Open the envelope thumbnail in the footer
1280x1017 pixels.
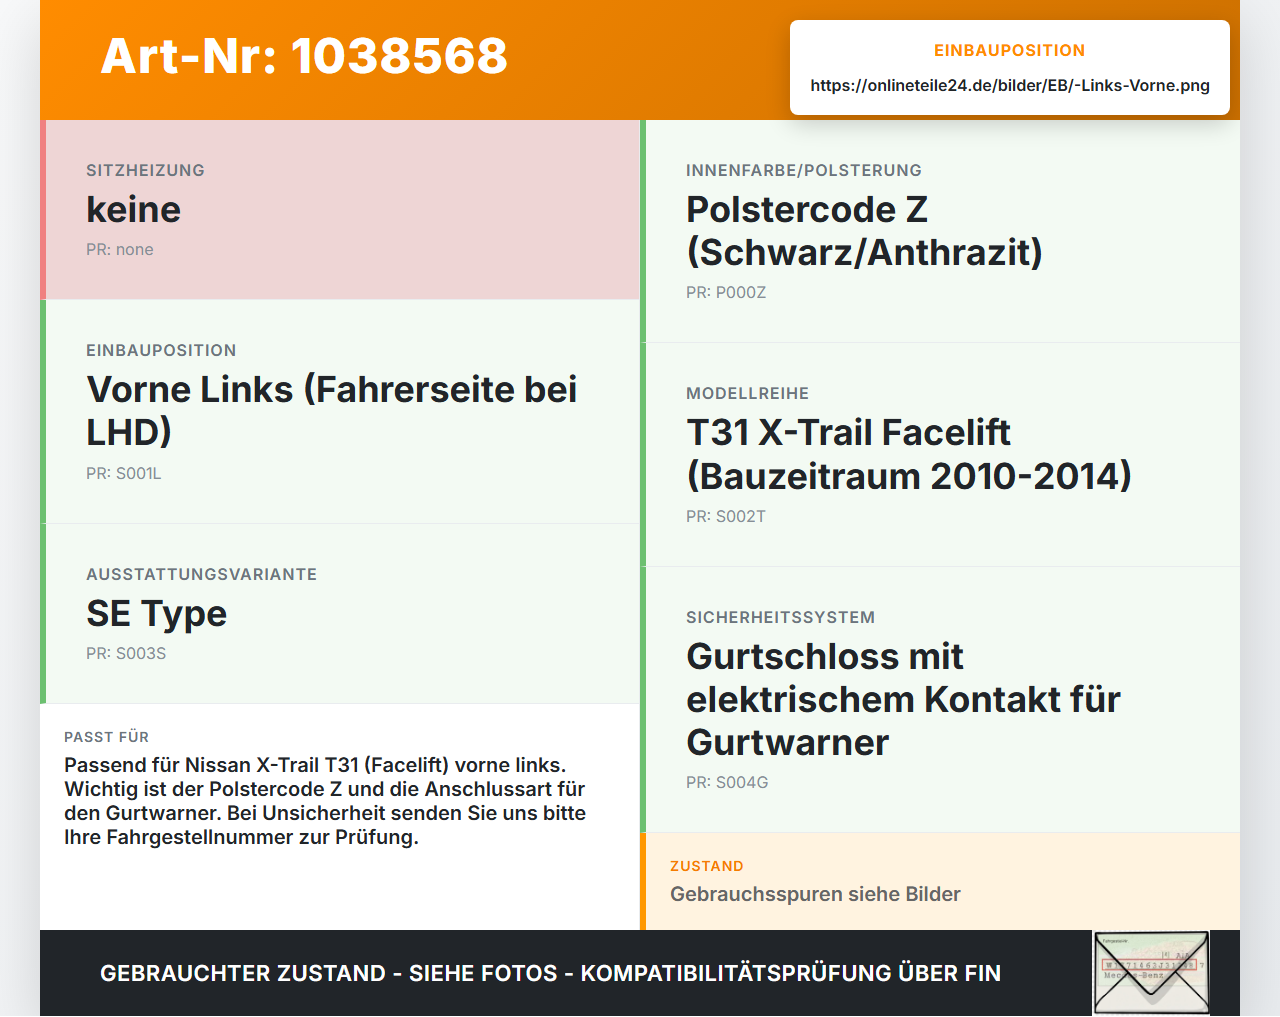1152,973
